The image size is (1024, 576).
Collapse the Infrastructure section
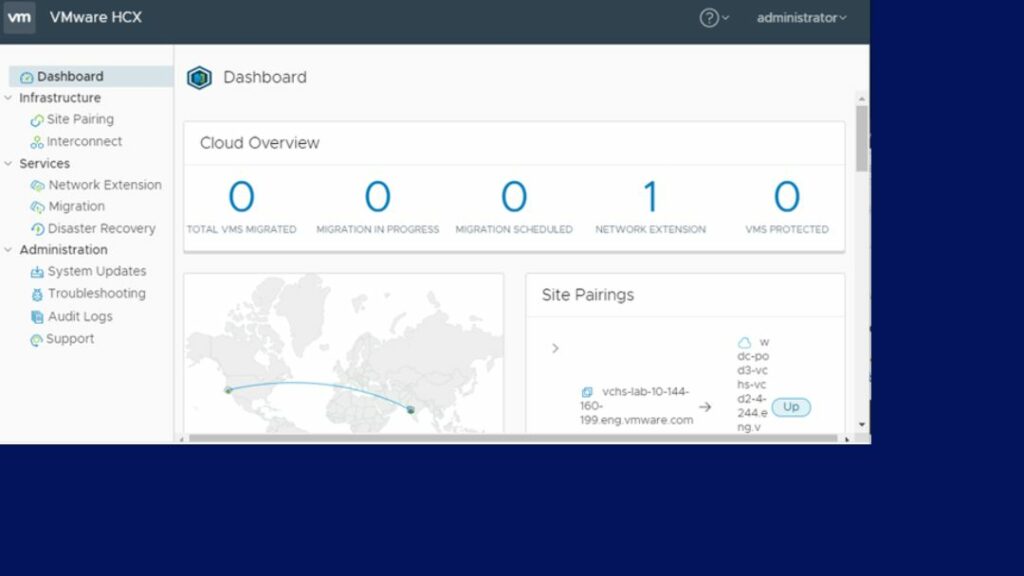tap(8, 98)
